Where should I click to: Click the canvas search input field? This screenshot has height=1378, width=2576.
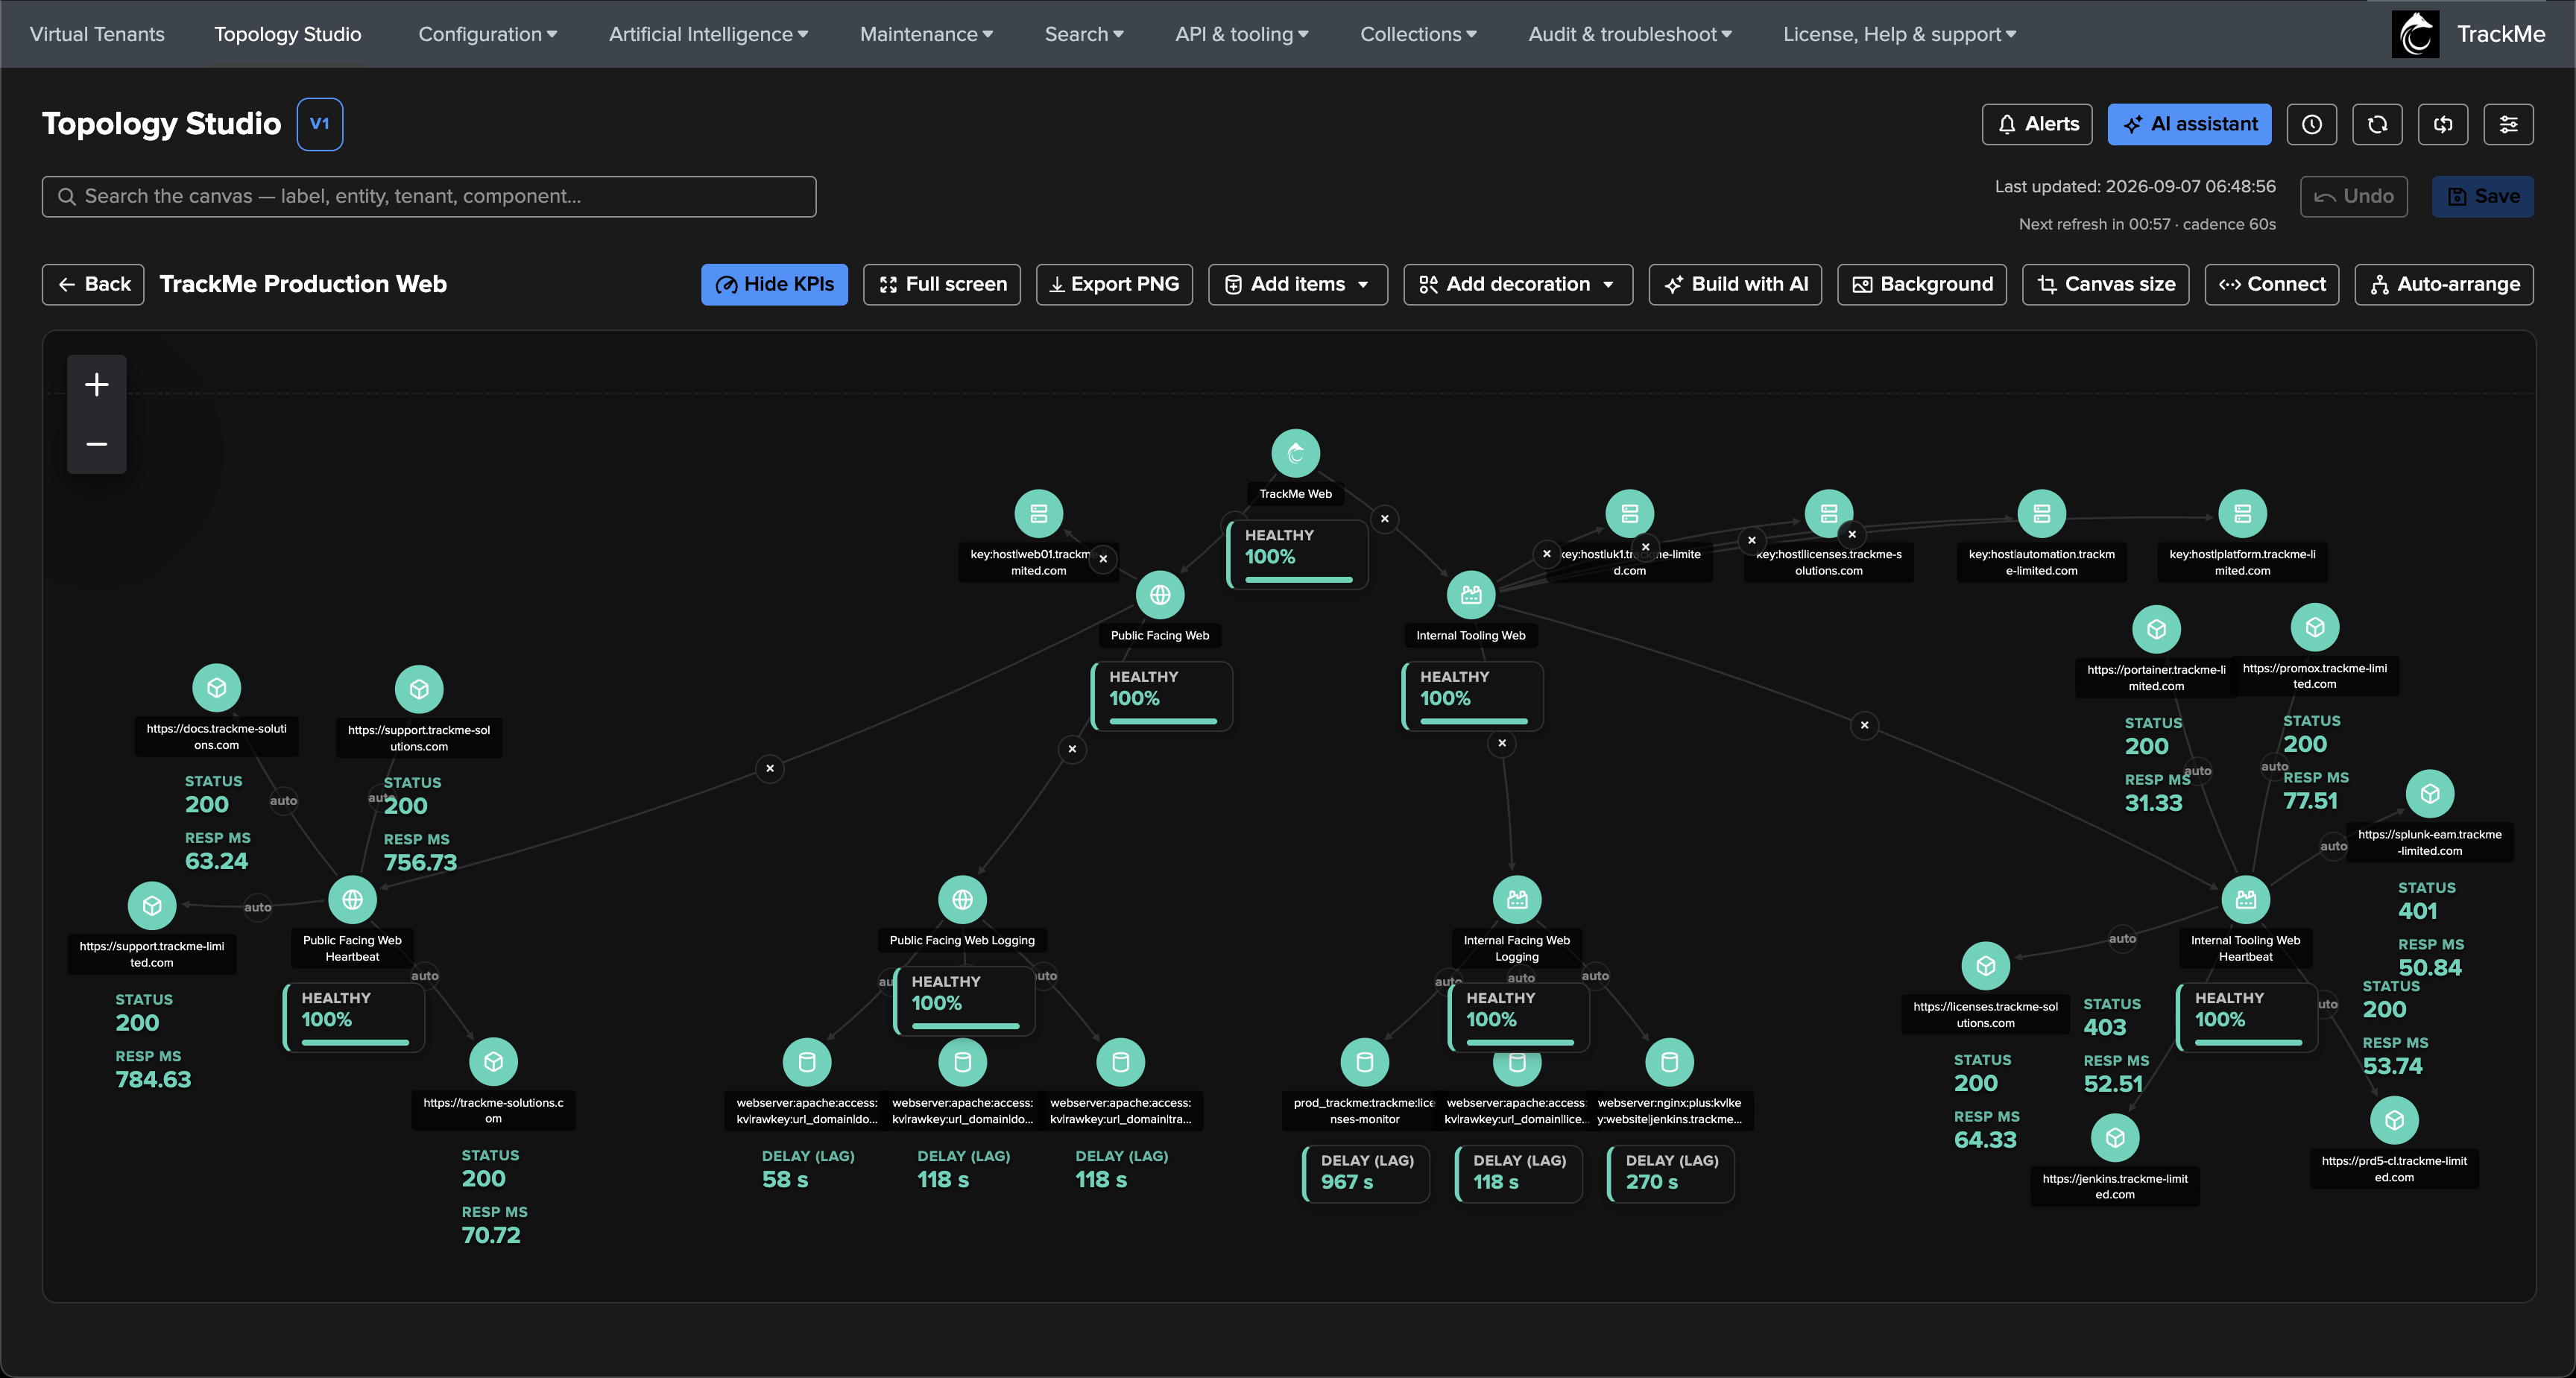click(x=429, y=196)
